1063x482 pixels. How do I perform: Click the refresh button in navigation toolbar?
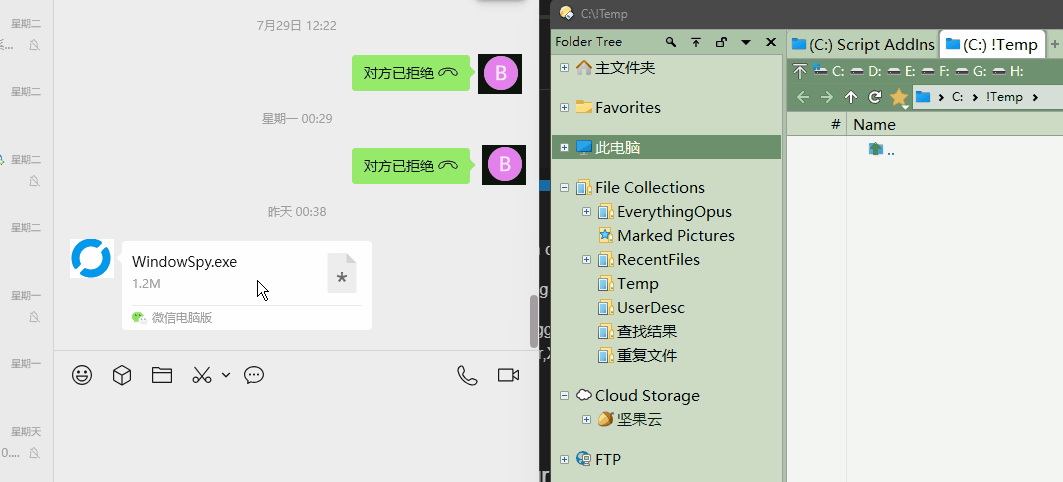point(875,97)
